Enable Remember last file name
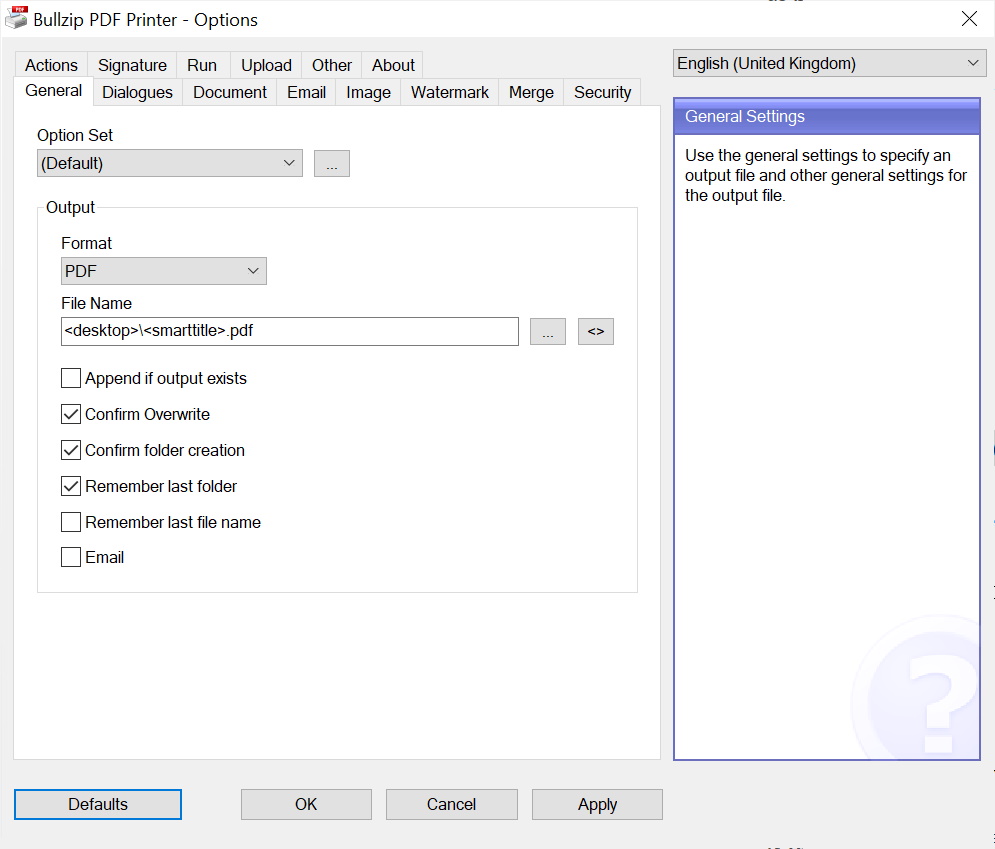Screen dimensions: 995x849 click(x=70, y=522)
